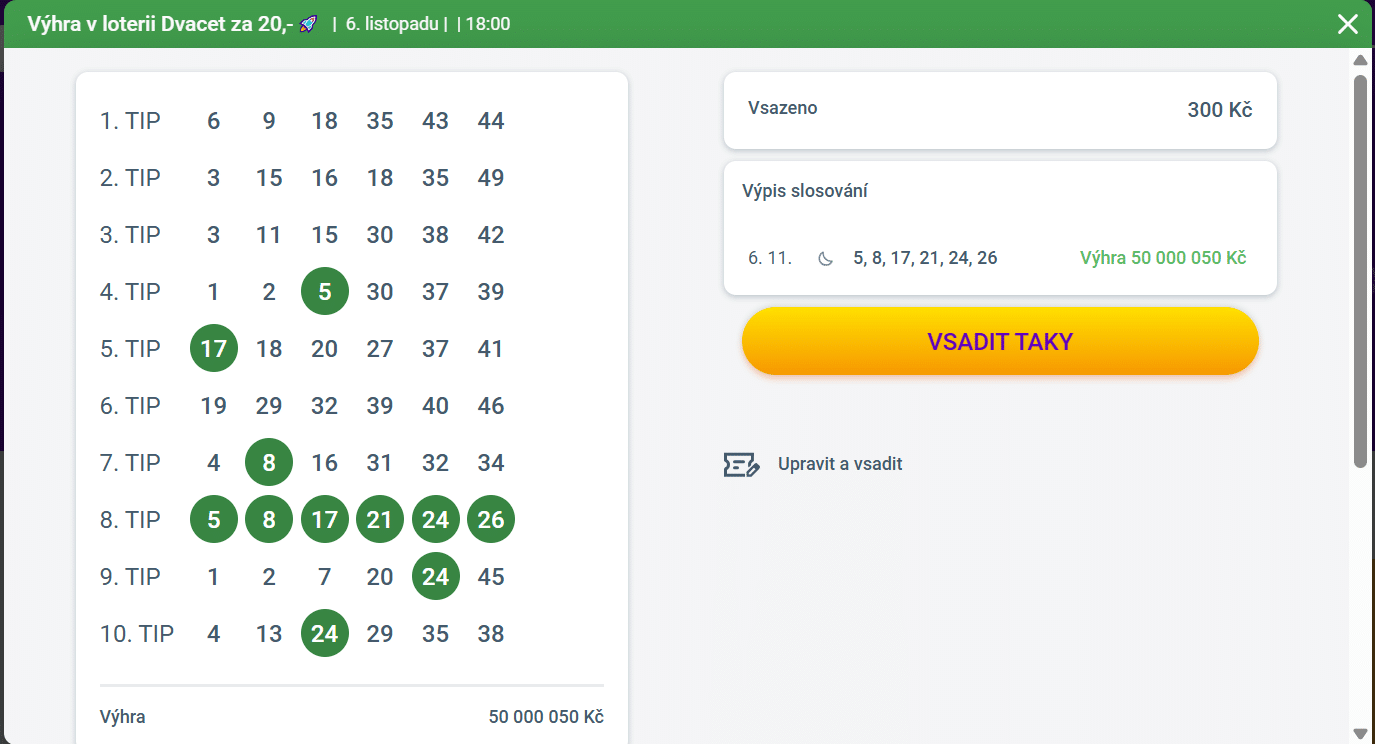This screenshot has height=744, width=1375.
Task: Click the ticket edit icon
Action: 741,464
